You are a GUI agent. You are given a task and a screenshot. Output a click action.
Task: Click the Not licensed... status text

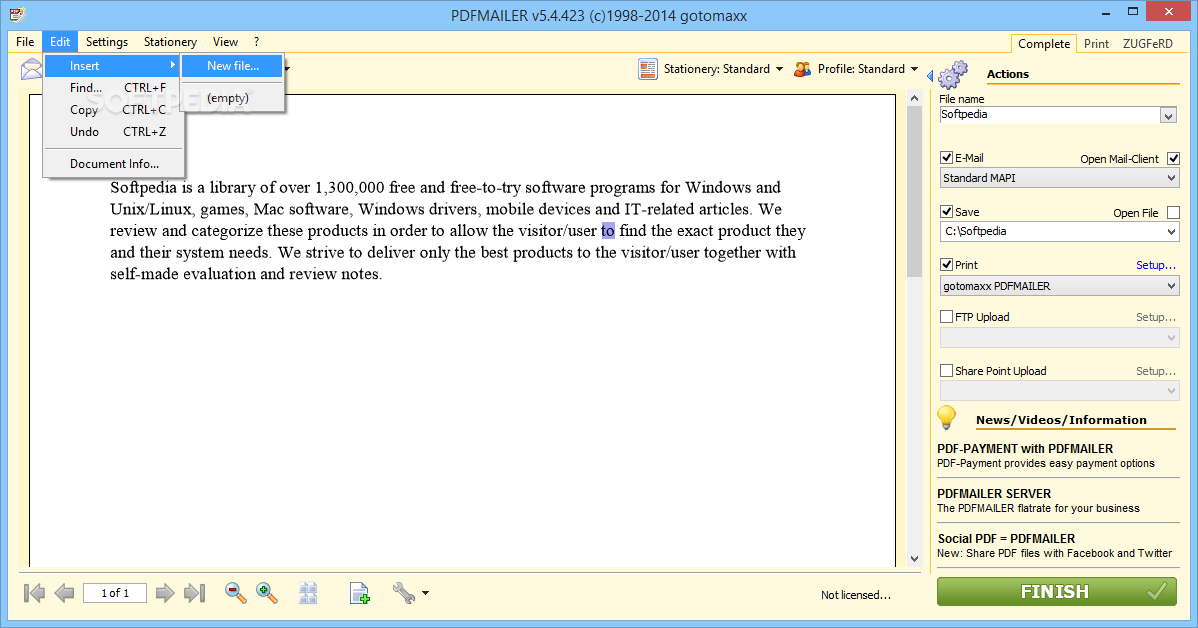(x=856, y=595)
